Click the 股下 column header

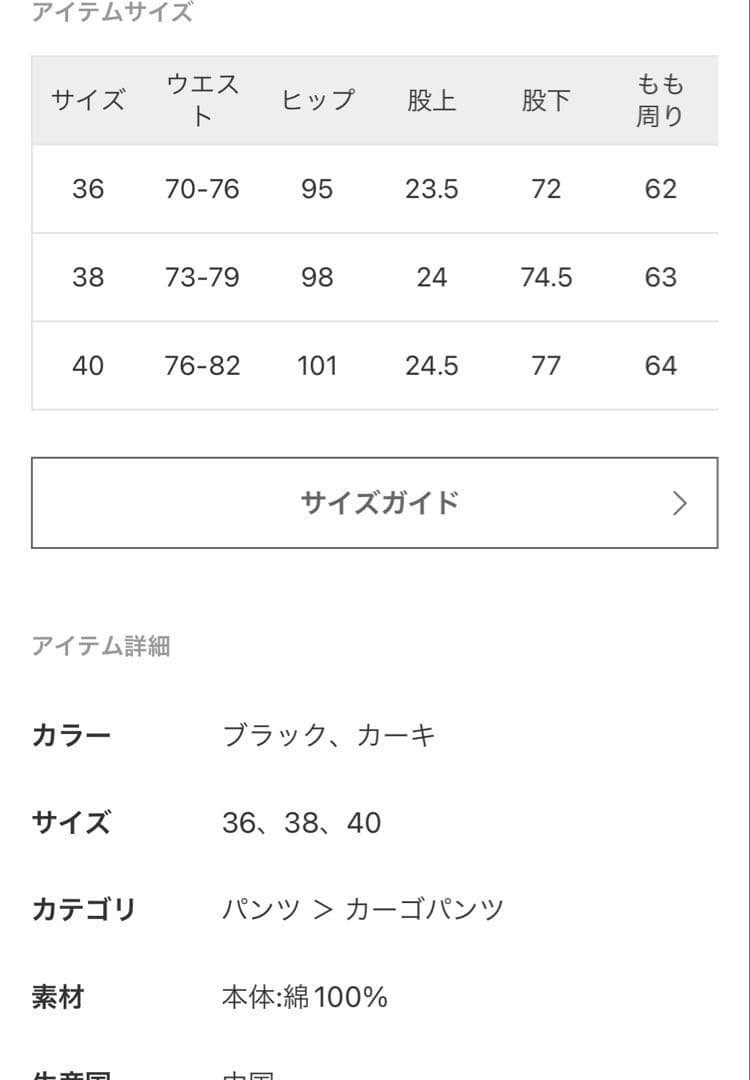coord(546,100)
